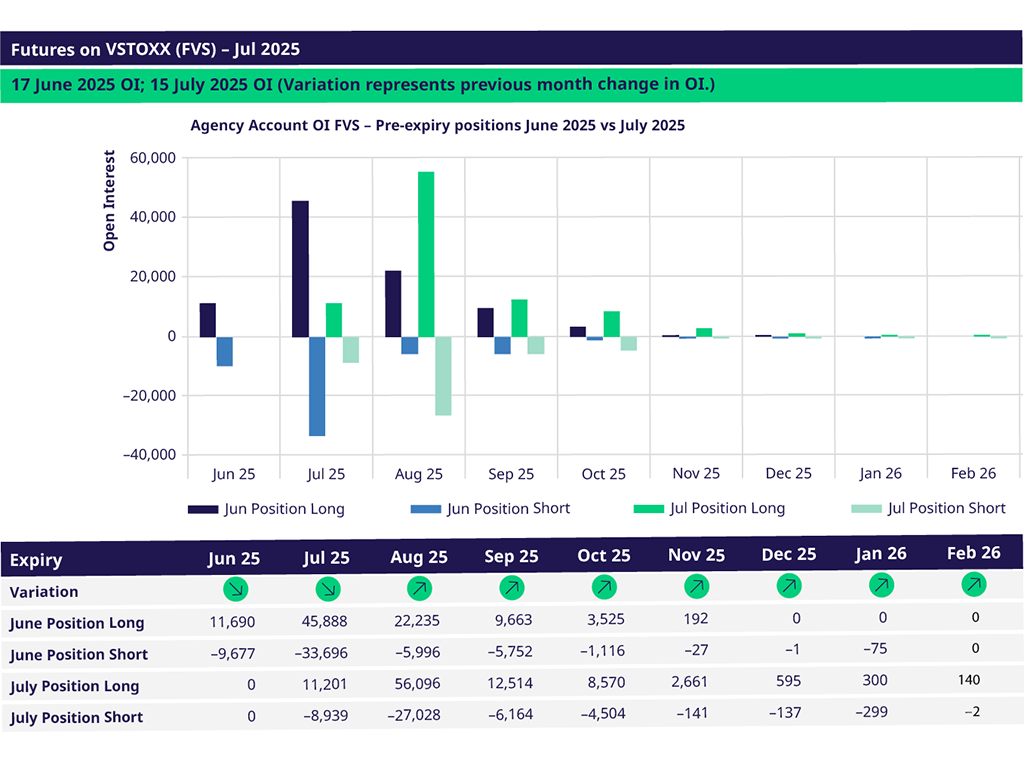Click the Jun 25 downward variation arrow icon
The image size is (1024, 762).
point(236,590)
